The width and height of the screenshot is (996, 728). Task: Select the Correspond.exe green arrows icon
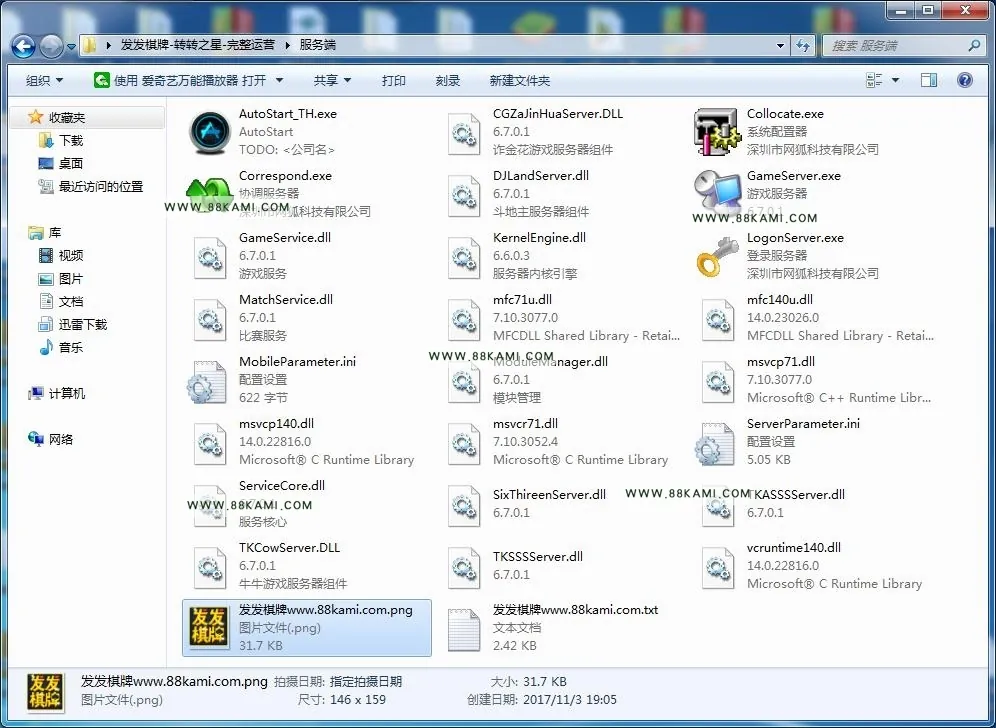pyautogui.click(x=208, y=191)
